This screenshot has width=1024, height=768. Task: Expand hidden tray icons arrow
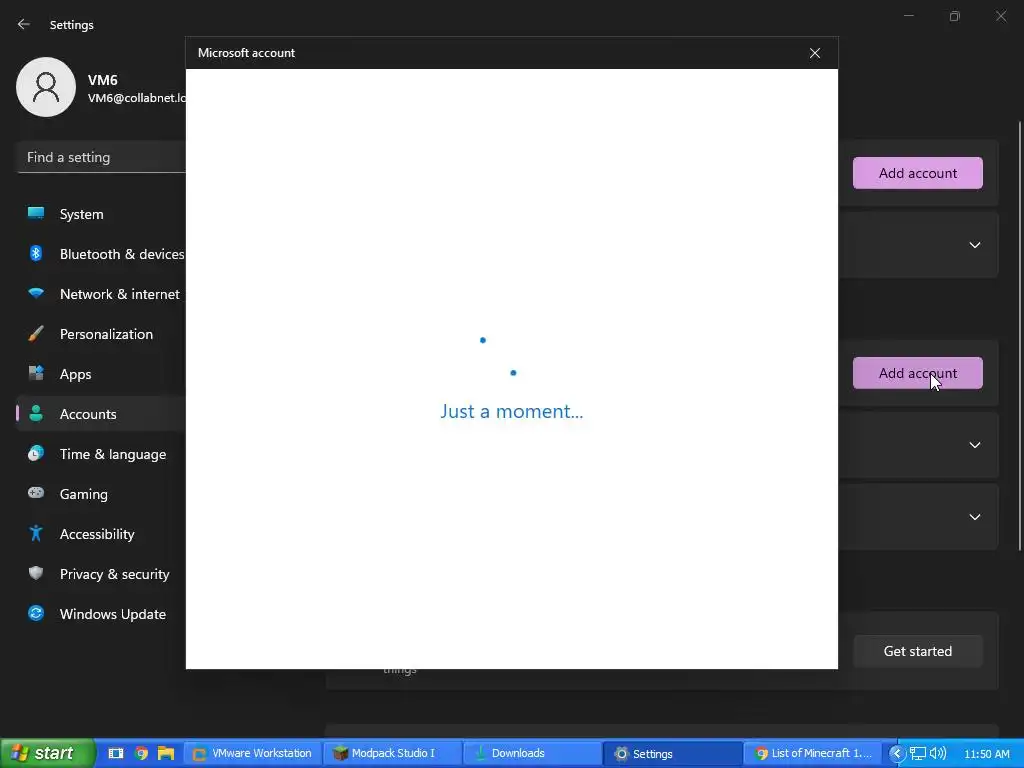pos(897,754)
